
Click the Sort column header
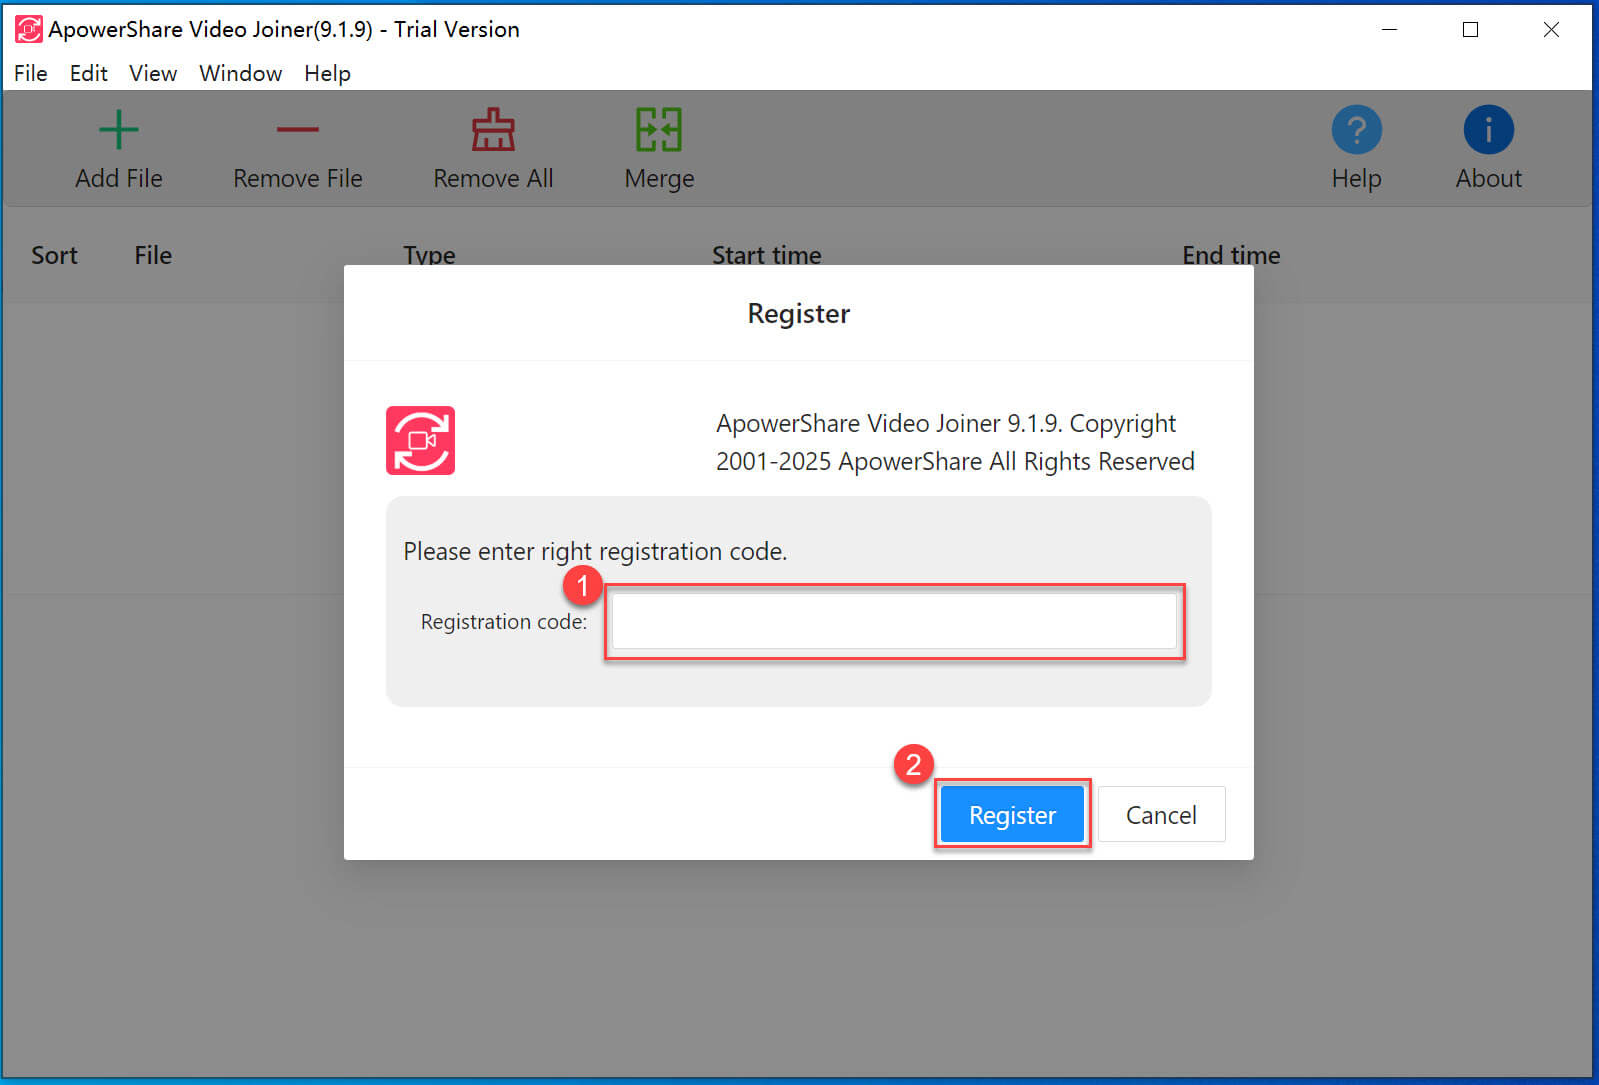(54, 255)
